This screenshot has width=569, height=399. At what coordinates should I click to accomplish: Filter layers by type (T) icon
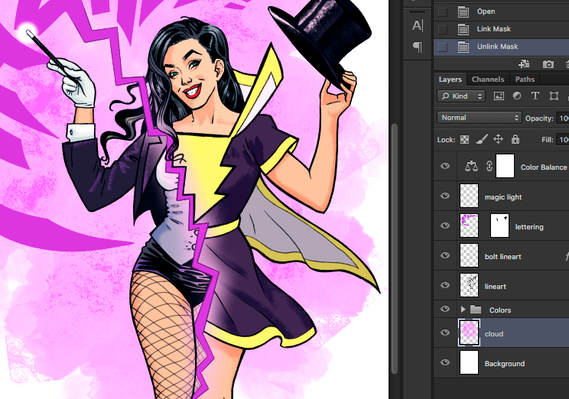[535, 96]
